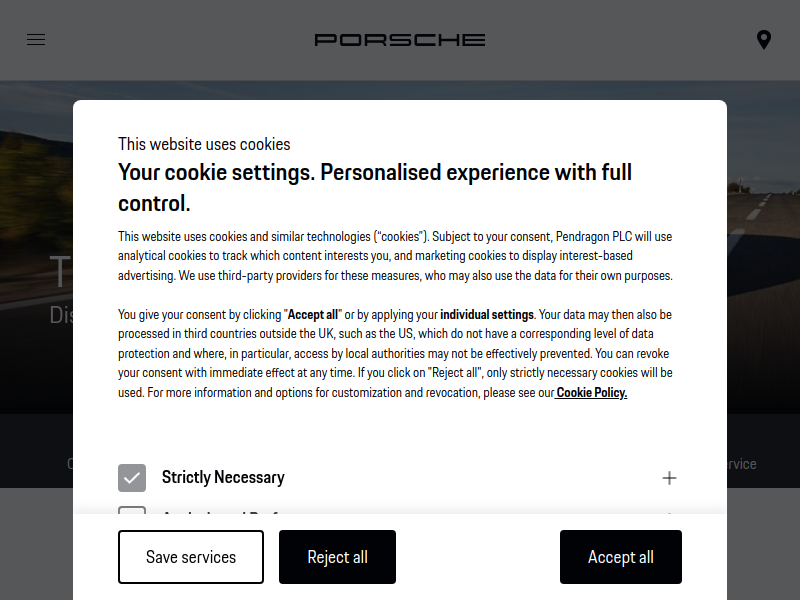This screenshot has height=600, width=800.
Task: Click the "This website uses cookies" subtitle
Action: (204, 144)
